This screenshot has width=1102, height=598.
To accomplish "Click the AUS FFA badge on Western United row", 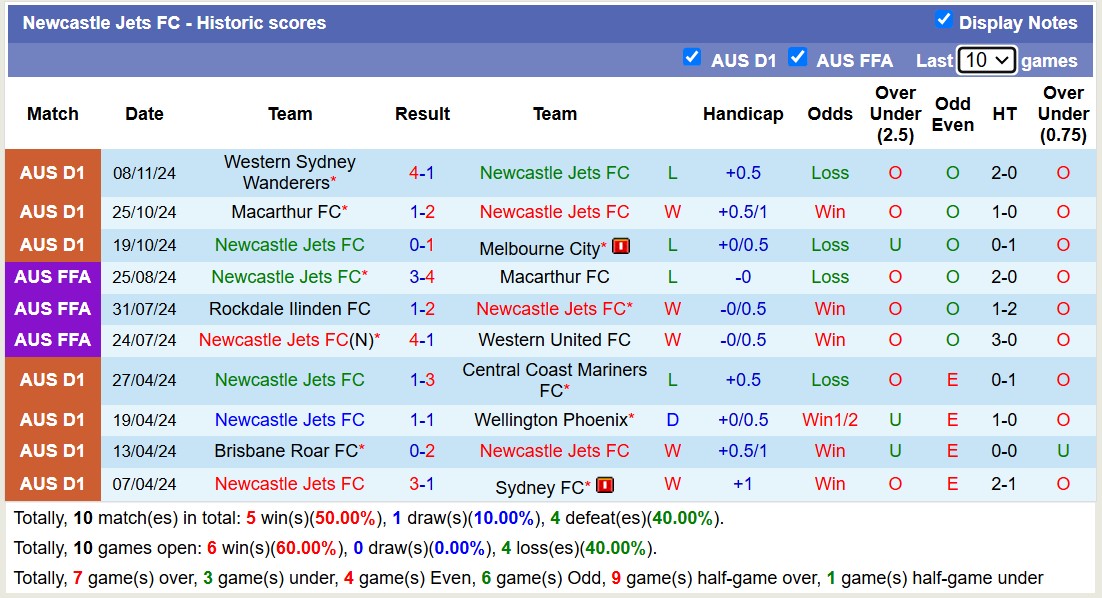I will coord(52,340).
